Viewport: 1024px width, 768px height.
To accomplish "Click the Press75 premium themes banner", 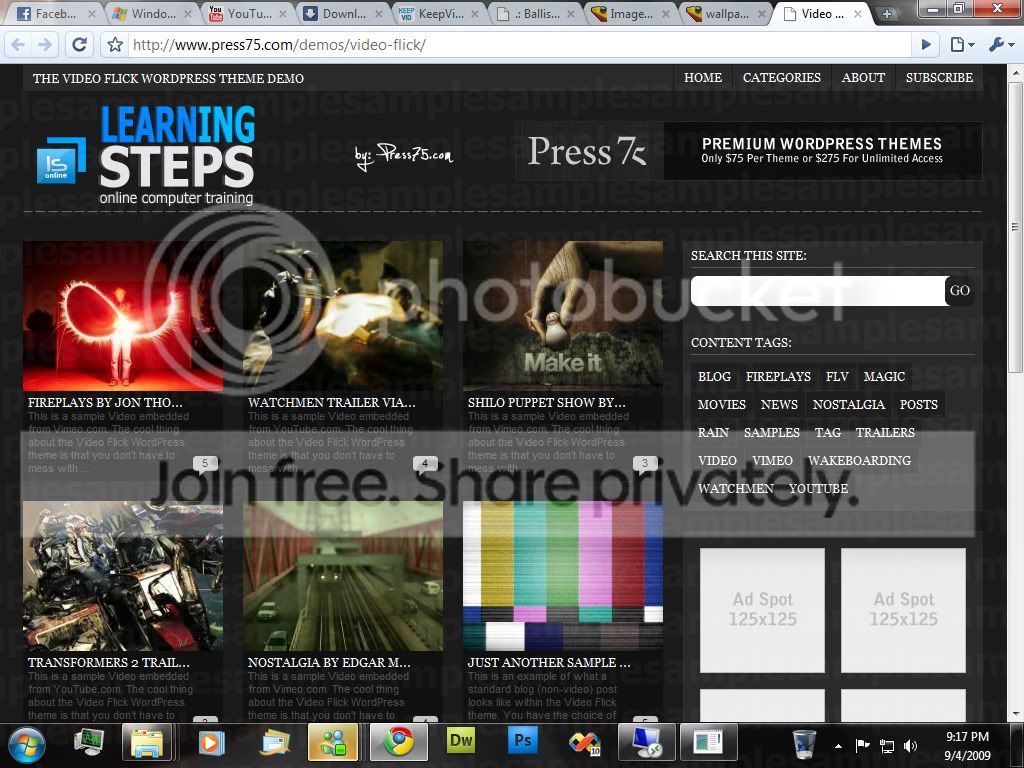I will pos(748,151).
